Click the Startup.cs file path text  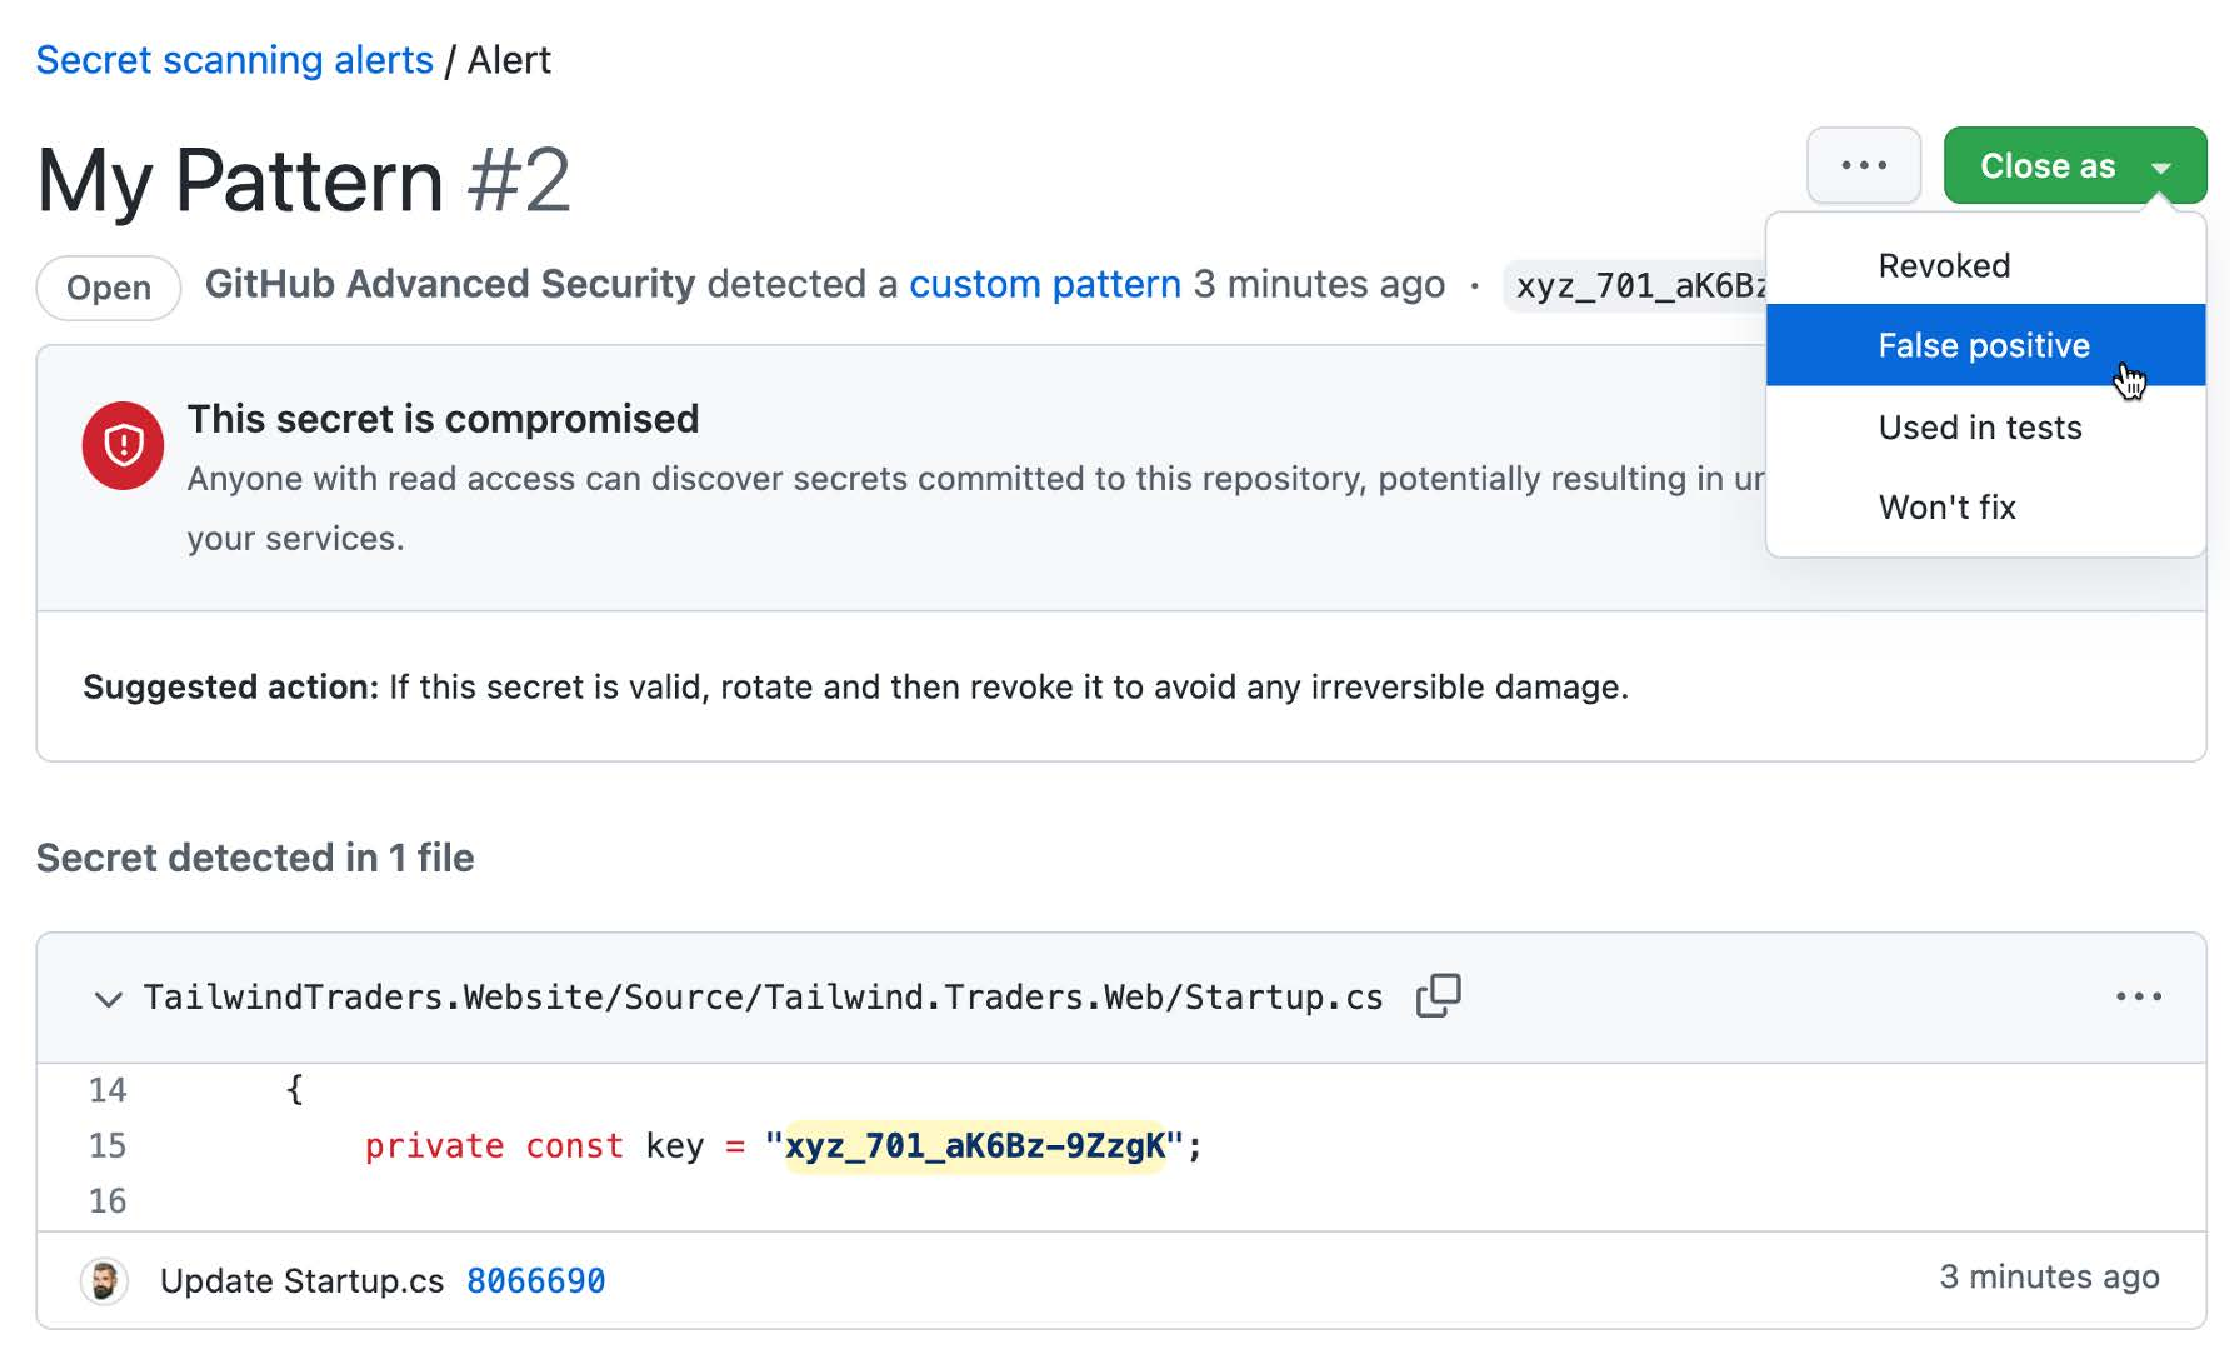763,997
